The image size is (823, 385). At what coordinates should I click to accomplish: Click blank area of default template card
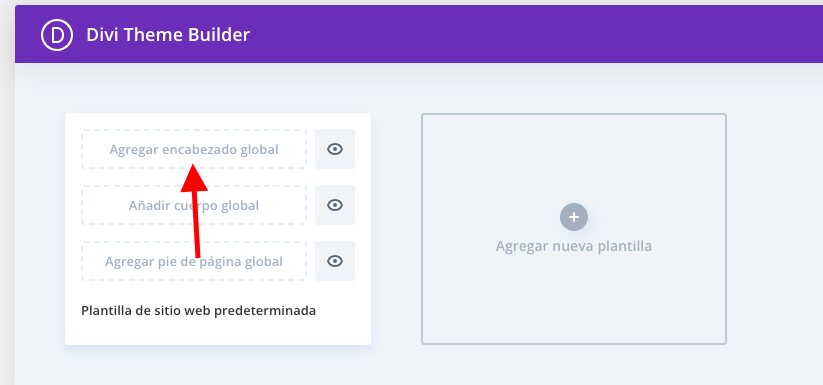218,330
